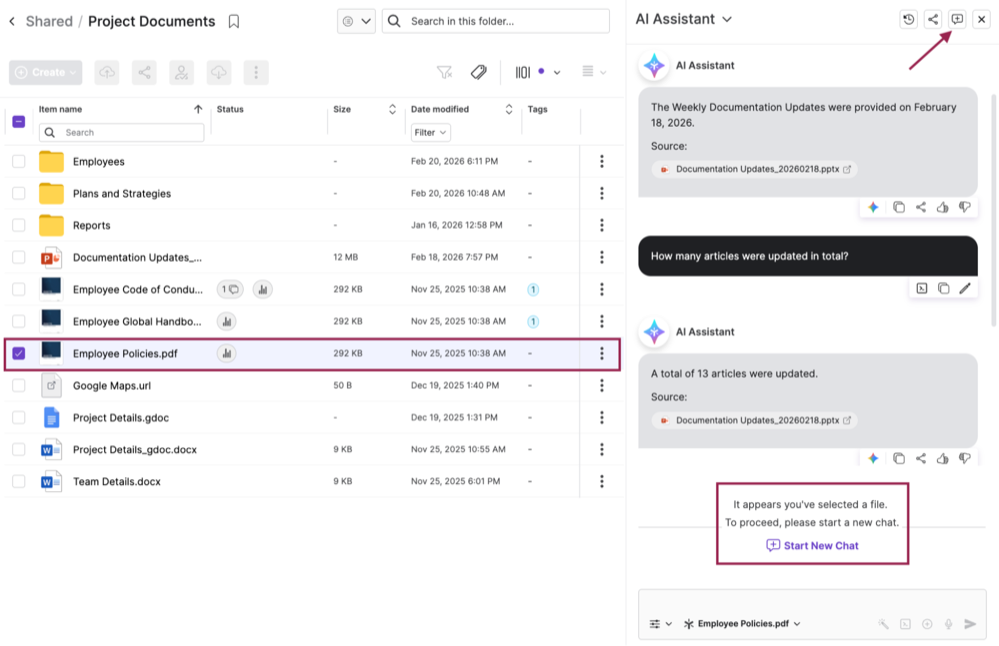
Task: Click thumbs up on 13 articles answer
Action: [942, 458]
